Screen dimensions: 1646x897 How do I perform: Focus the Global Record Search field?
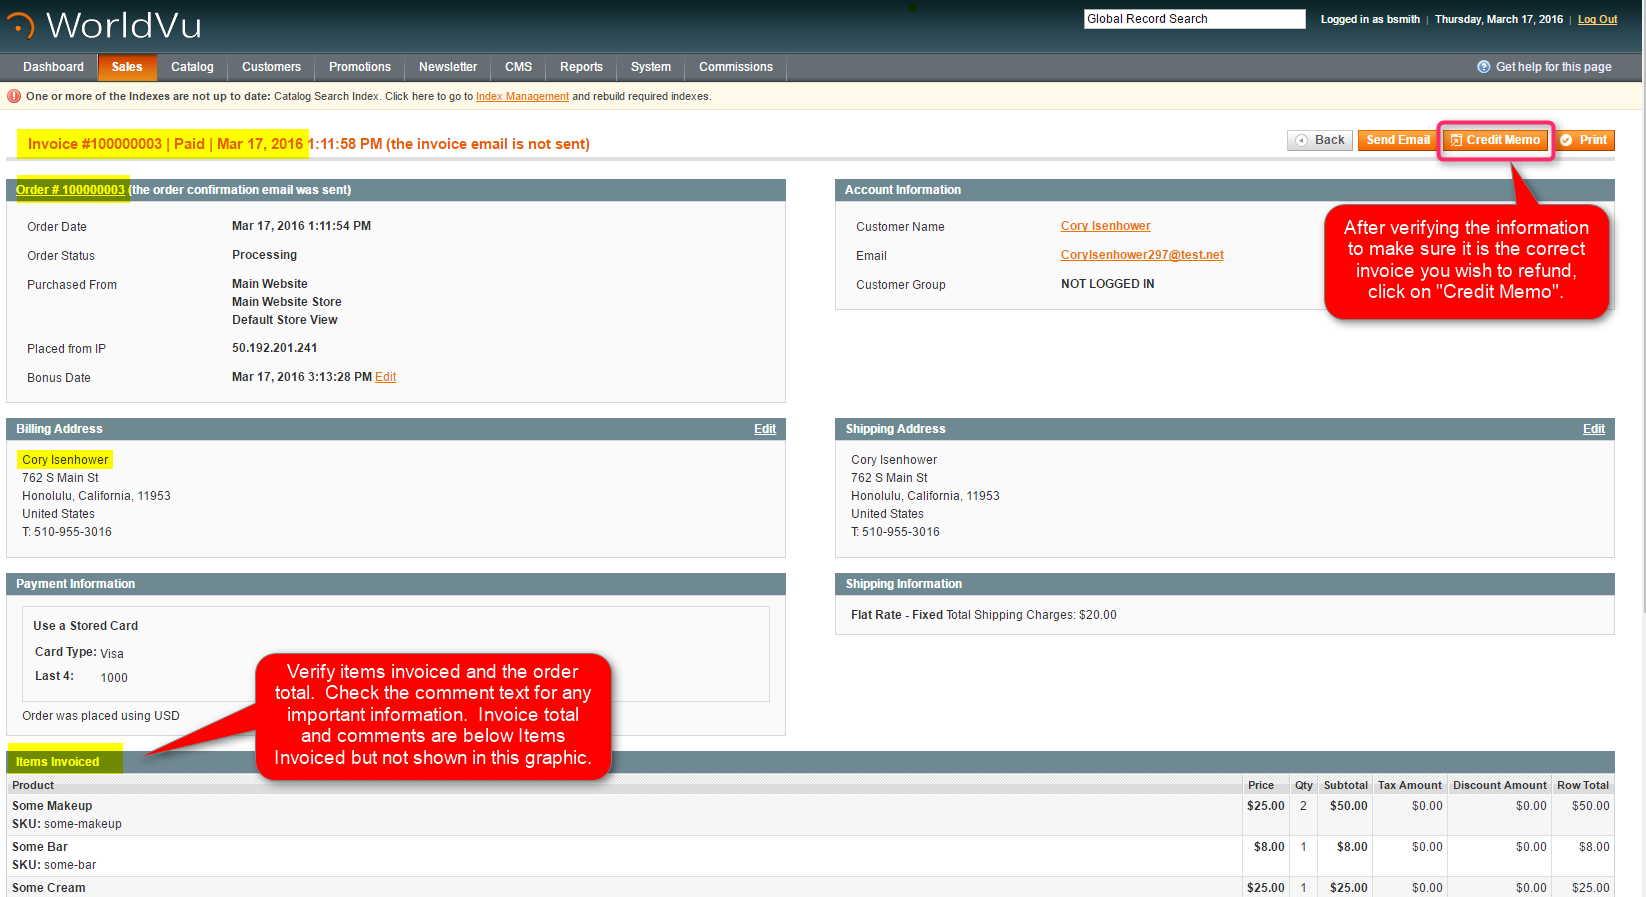tap(1194, 19)
